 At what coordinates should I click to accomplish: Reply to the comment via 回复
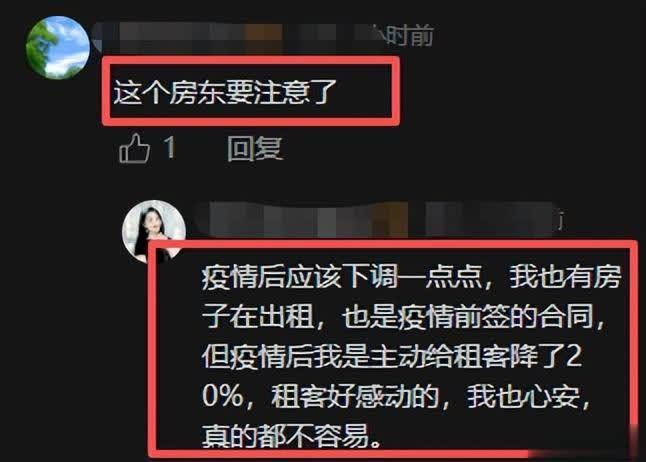(x=255, y=148)
